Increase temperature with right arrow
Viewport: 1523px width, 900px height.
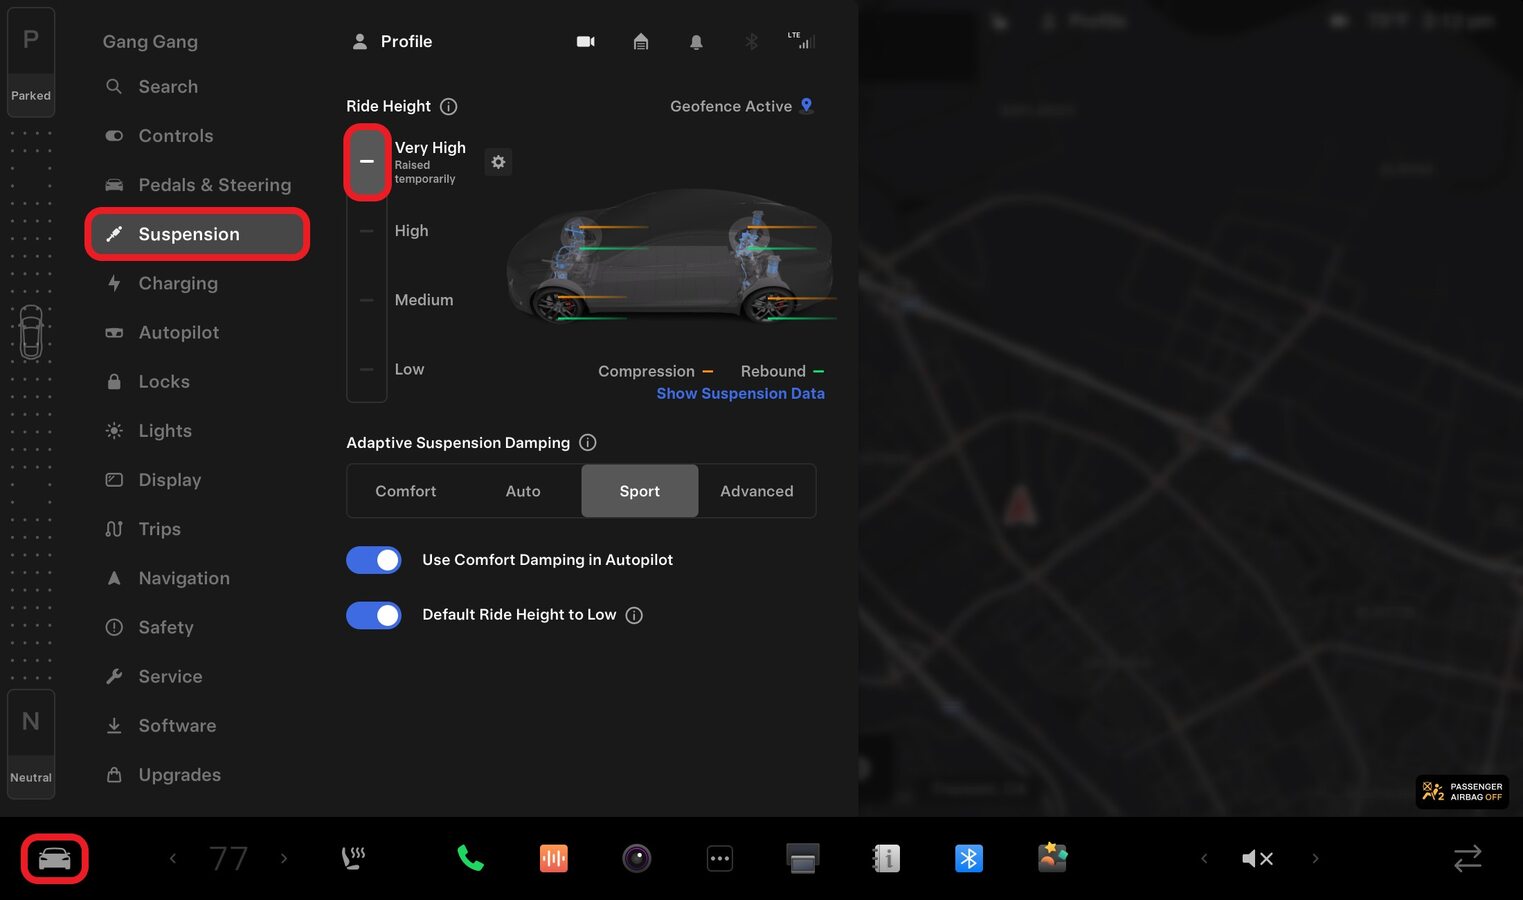[x=284, y=858]
